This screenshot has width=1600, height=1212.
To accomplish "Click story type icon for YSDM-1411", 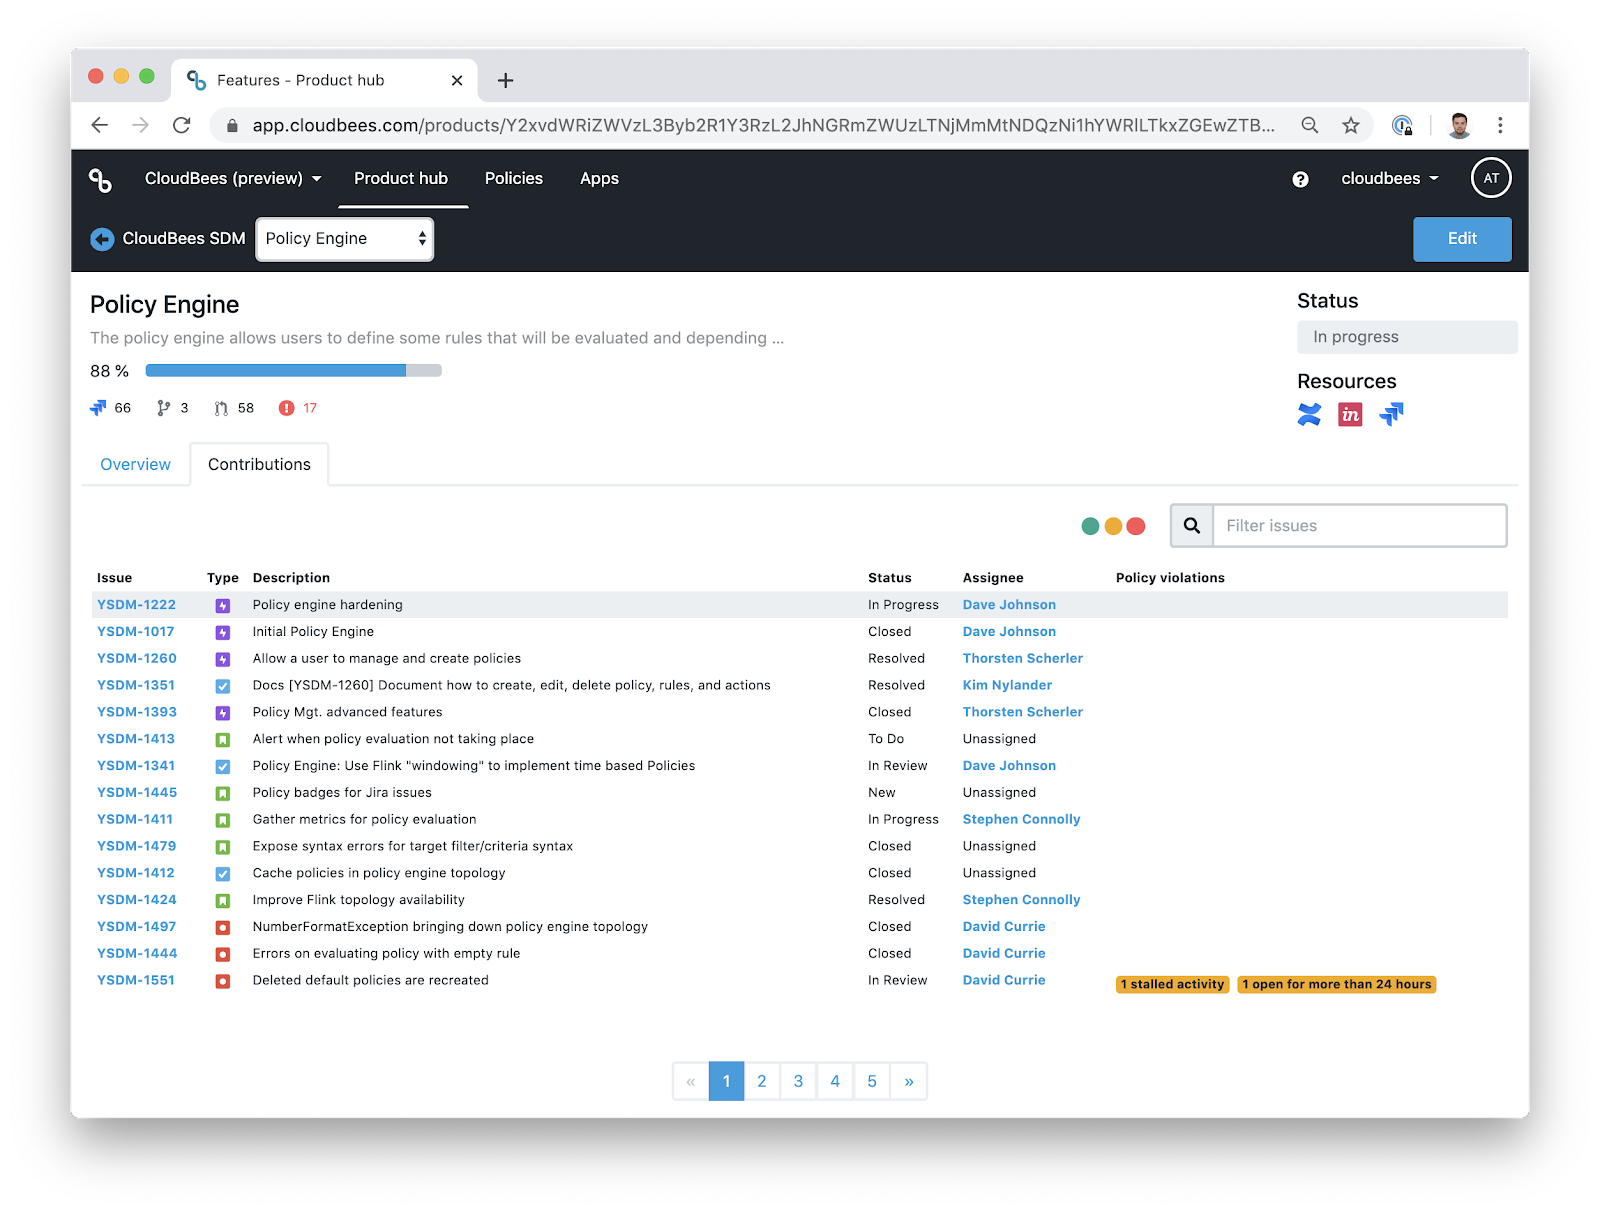I will (223, 821).
